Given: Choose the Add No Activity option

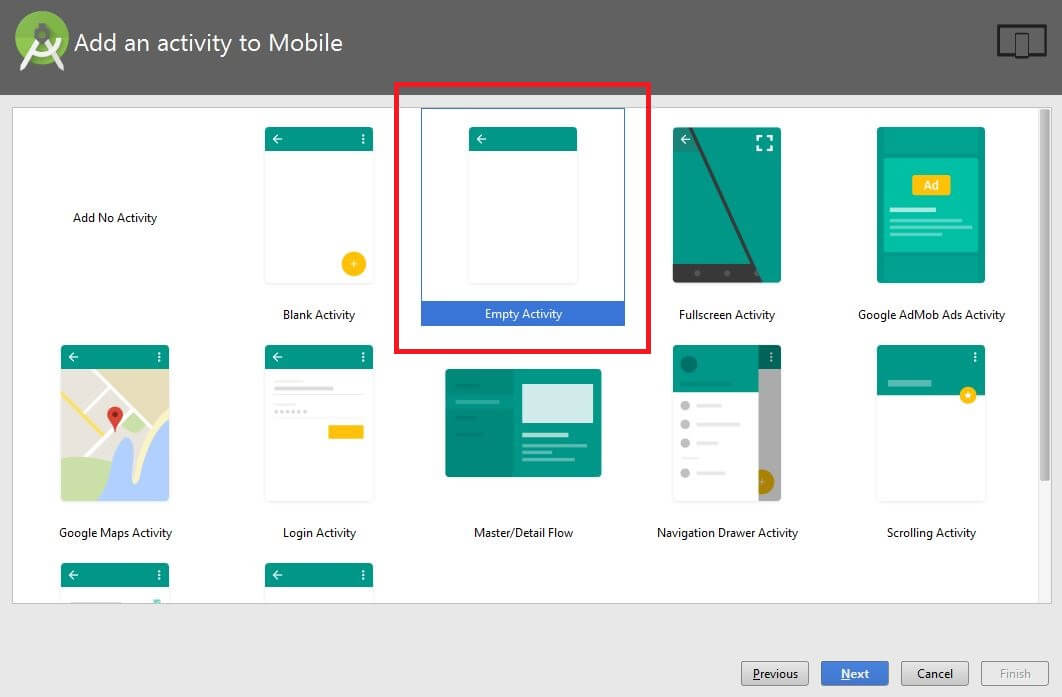Looking at the screenshot, I should click(114, 217).
